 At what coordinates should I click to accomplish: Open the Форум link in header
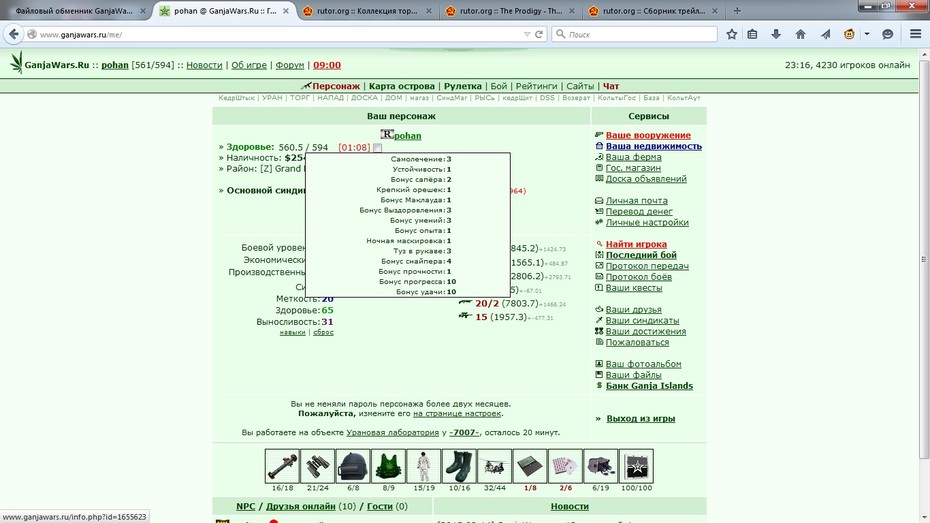tap(289, 65)
